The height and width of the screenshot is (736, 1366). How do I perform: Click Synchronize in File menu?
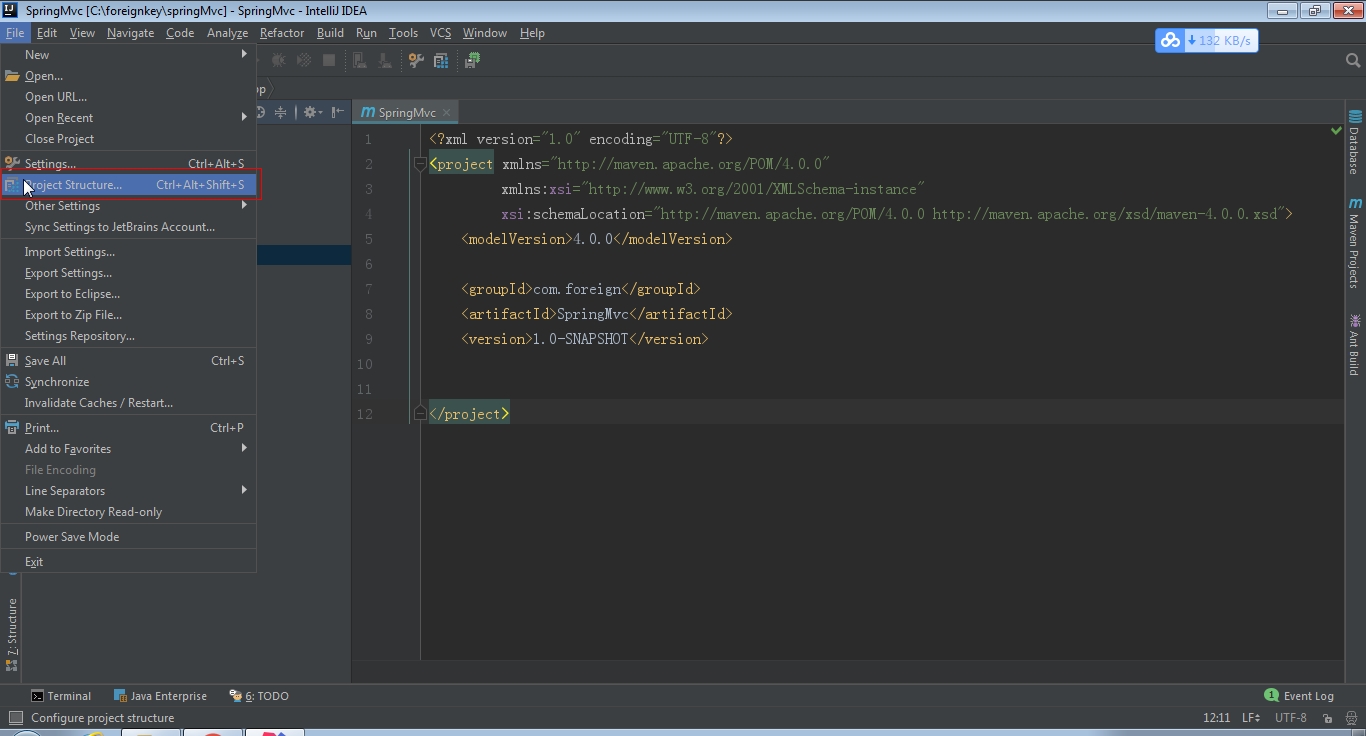point(128,382)
